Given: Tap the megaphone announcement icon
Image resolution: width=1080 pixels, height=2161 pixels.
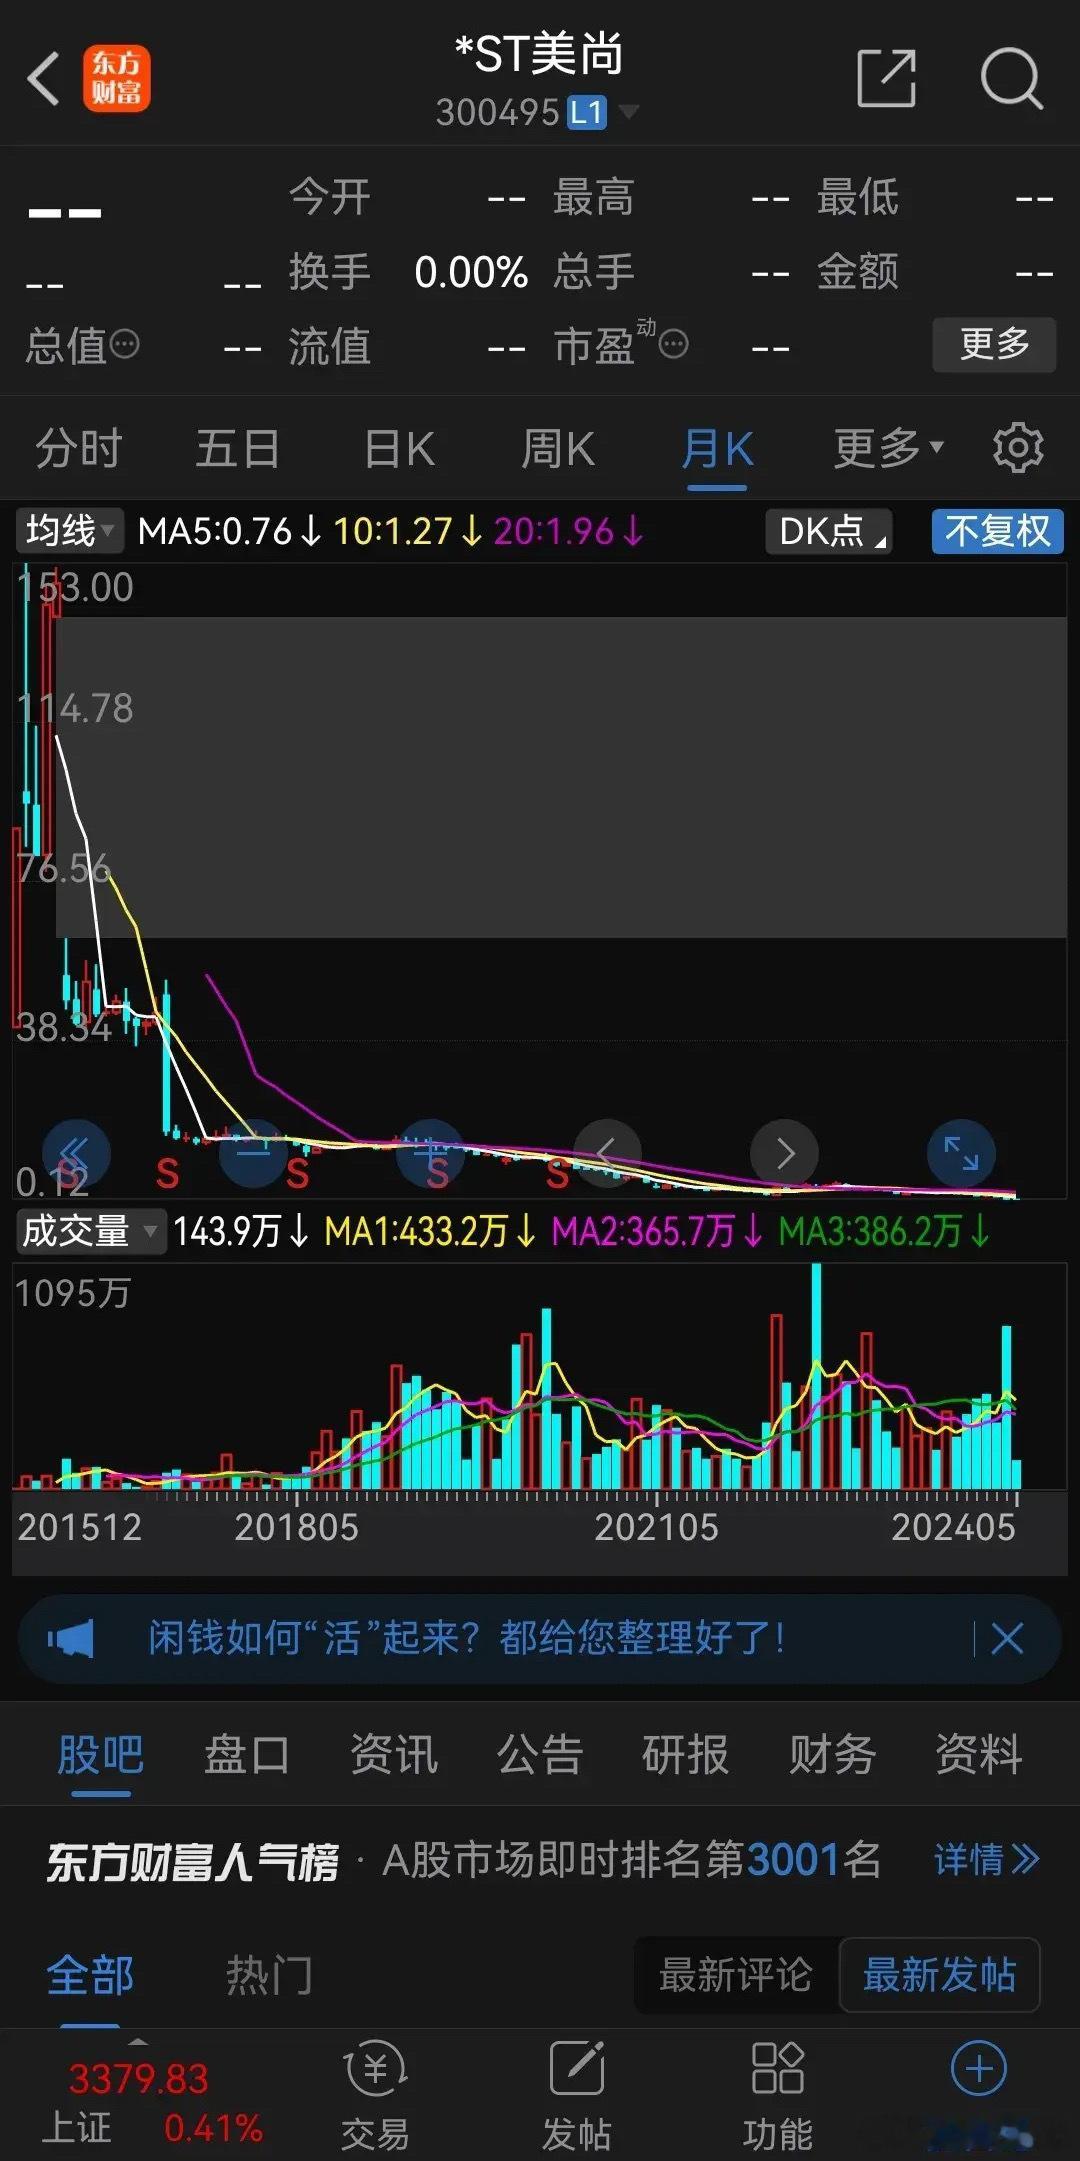Looking at the screenshot, I should (x=71, y=1639).
